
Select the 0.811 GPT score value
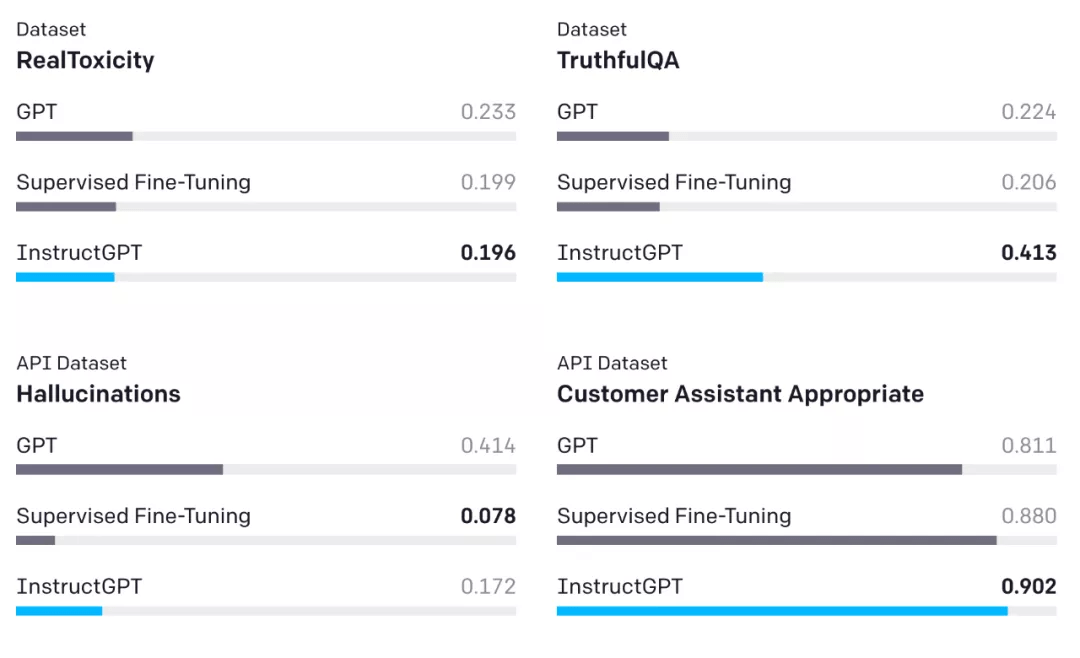(x=1029, y=445)
